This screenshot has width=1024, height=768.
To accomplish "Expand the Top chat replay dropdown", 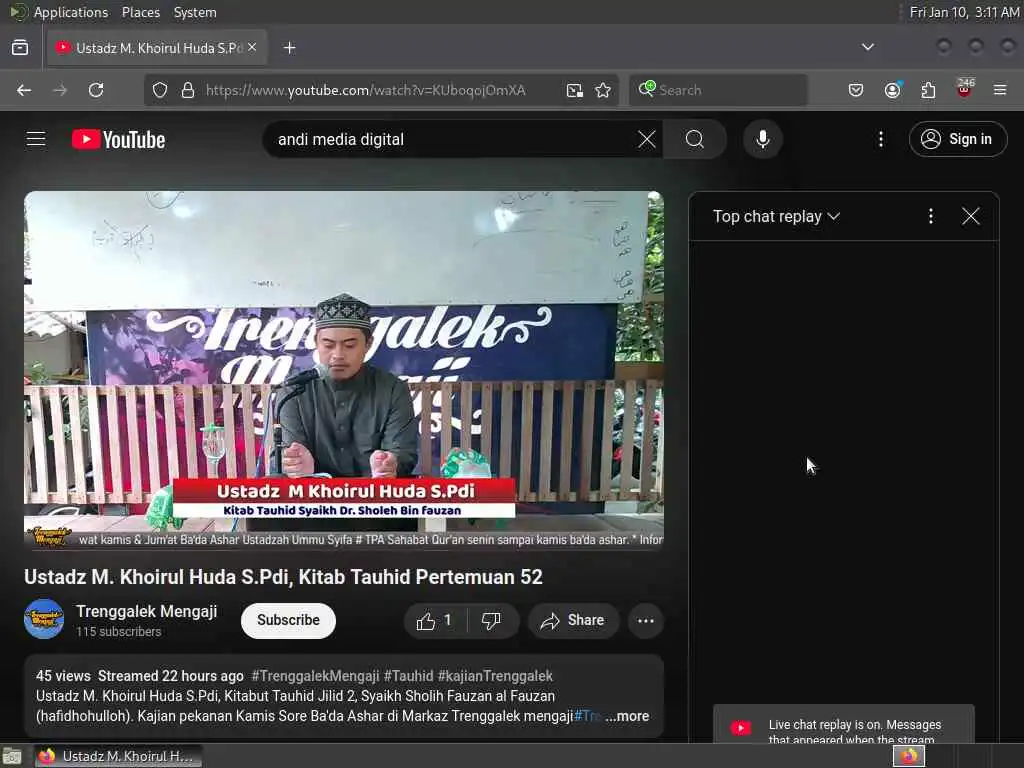I will click(776, 216).
